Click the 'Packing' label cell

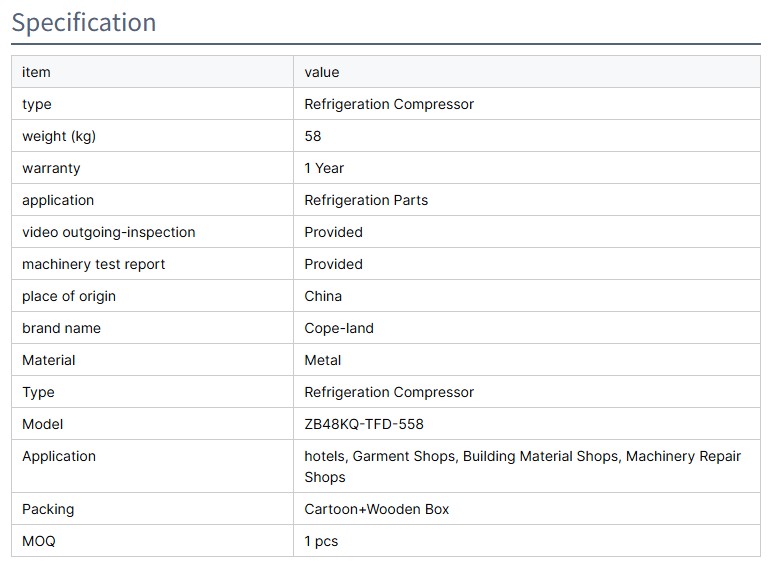48,509
